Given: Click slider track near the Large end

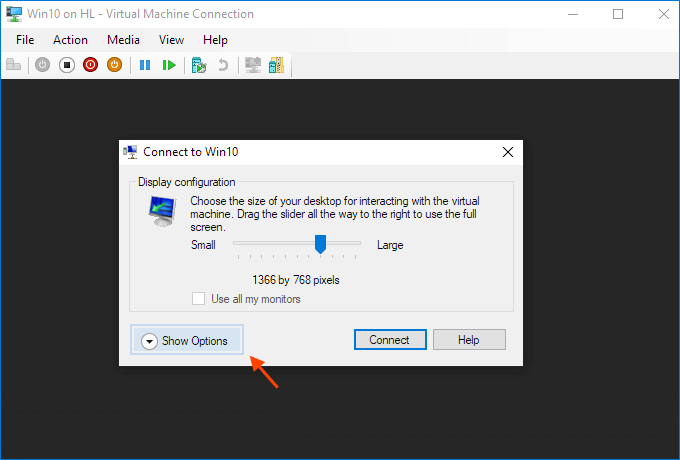Looking at the screenshot, I should click(353, 243).
